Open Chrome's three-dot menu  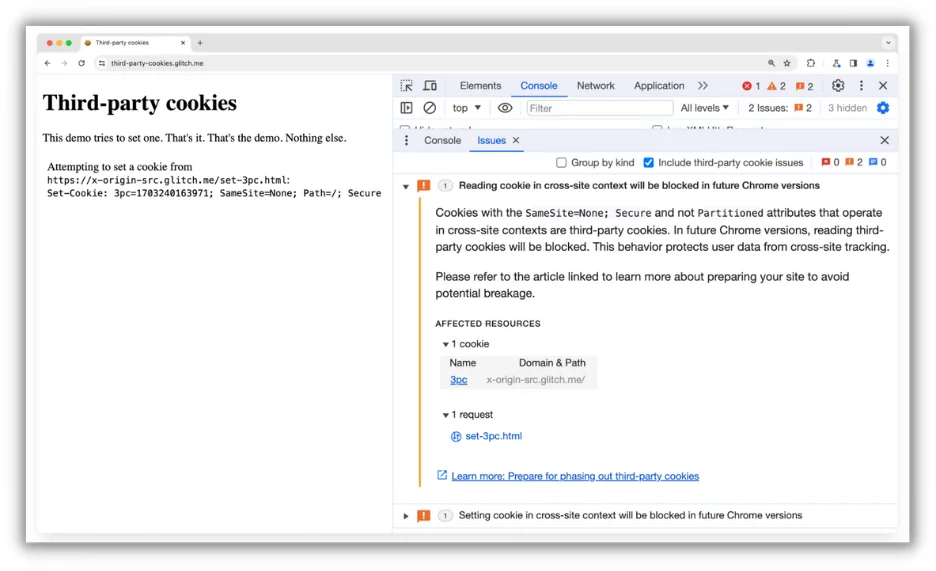point(888,63)
